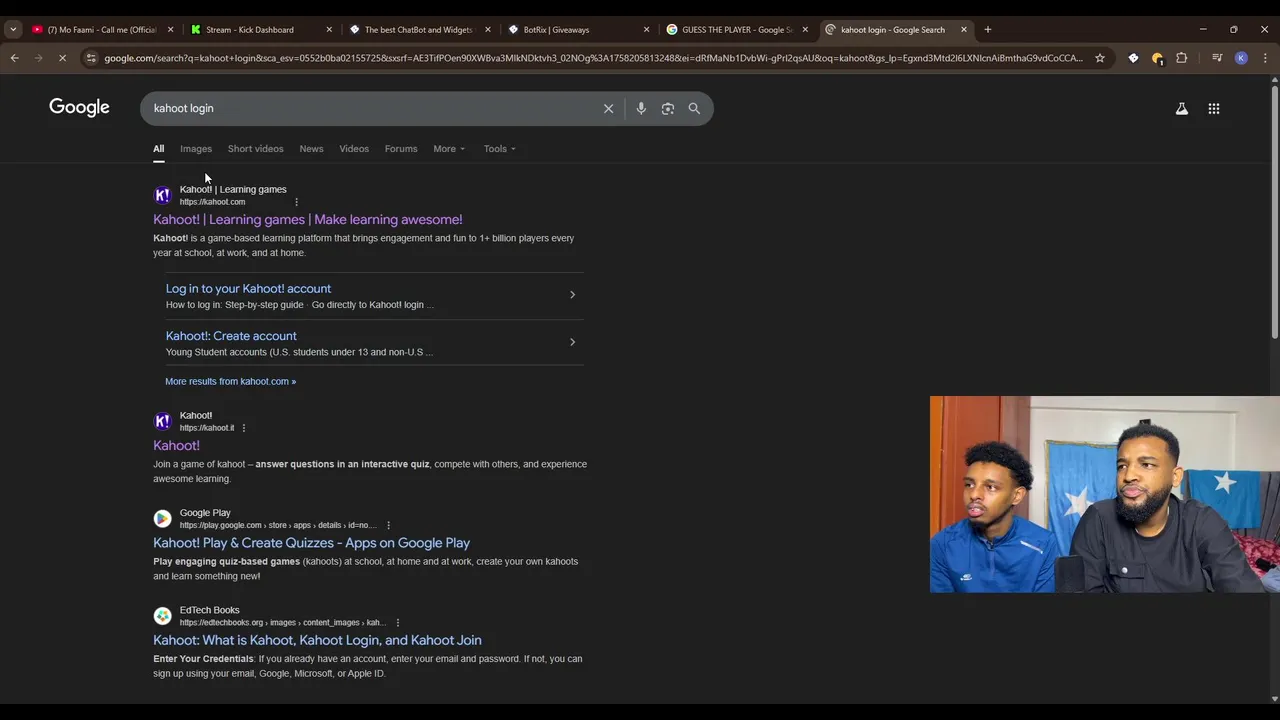Clear the search box with X icon
Viewport: 1280px width, 720px height.
(608, 108)
